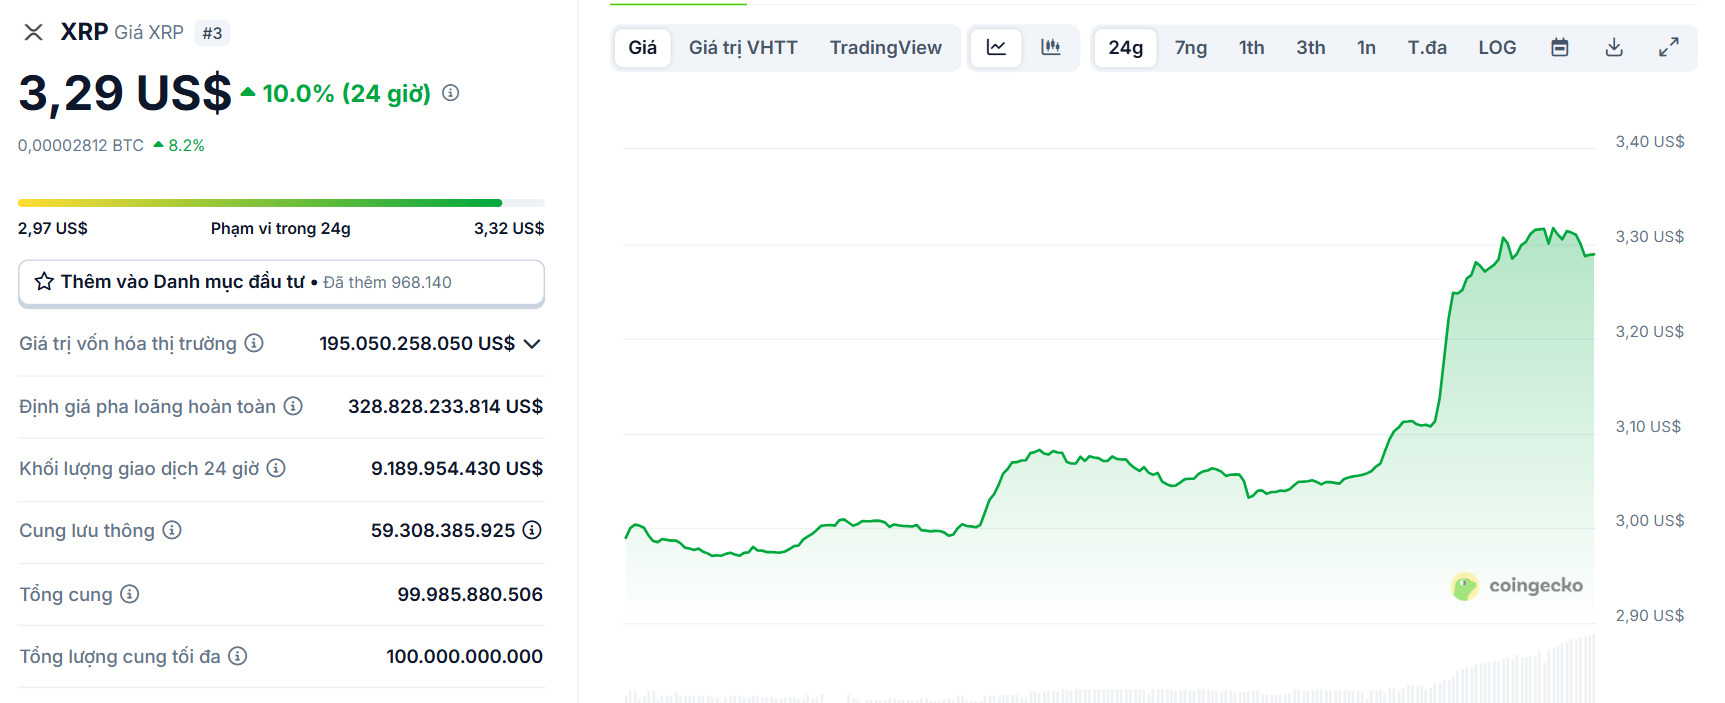Select 24g time range
The width and height of the screenshot is (1725, 703).
click(1126, 47)
